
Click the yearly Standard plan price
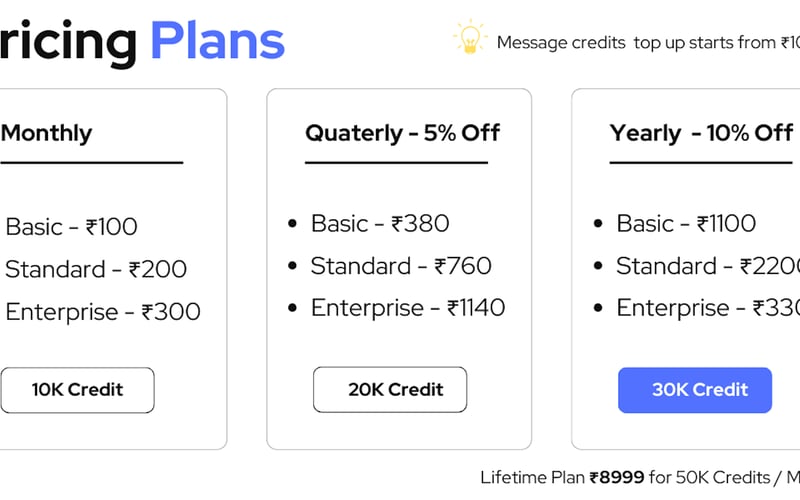(x=707, y=266)
